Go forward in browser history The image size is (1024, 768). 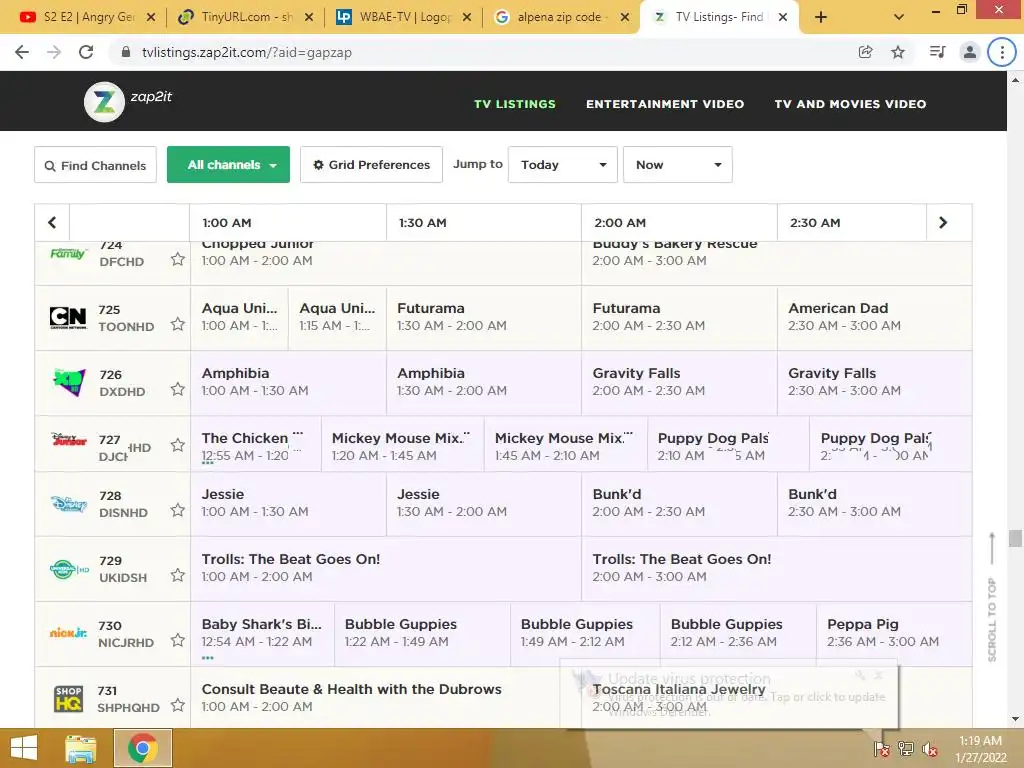point(54,52)
